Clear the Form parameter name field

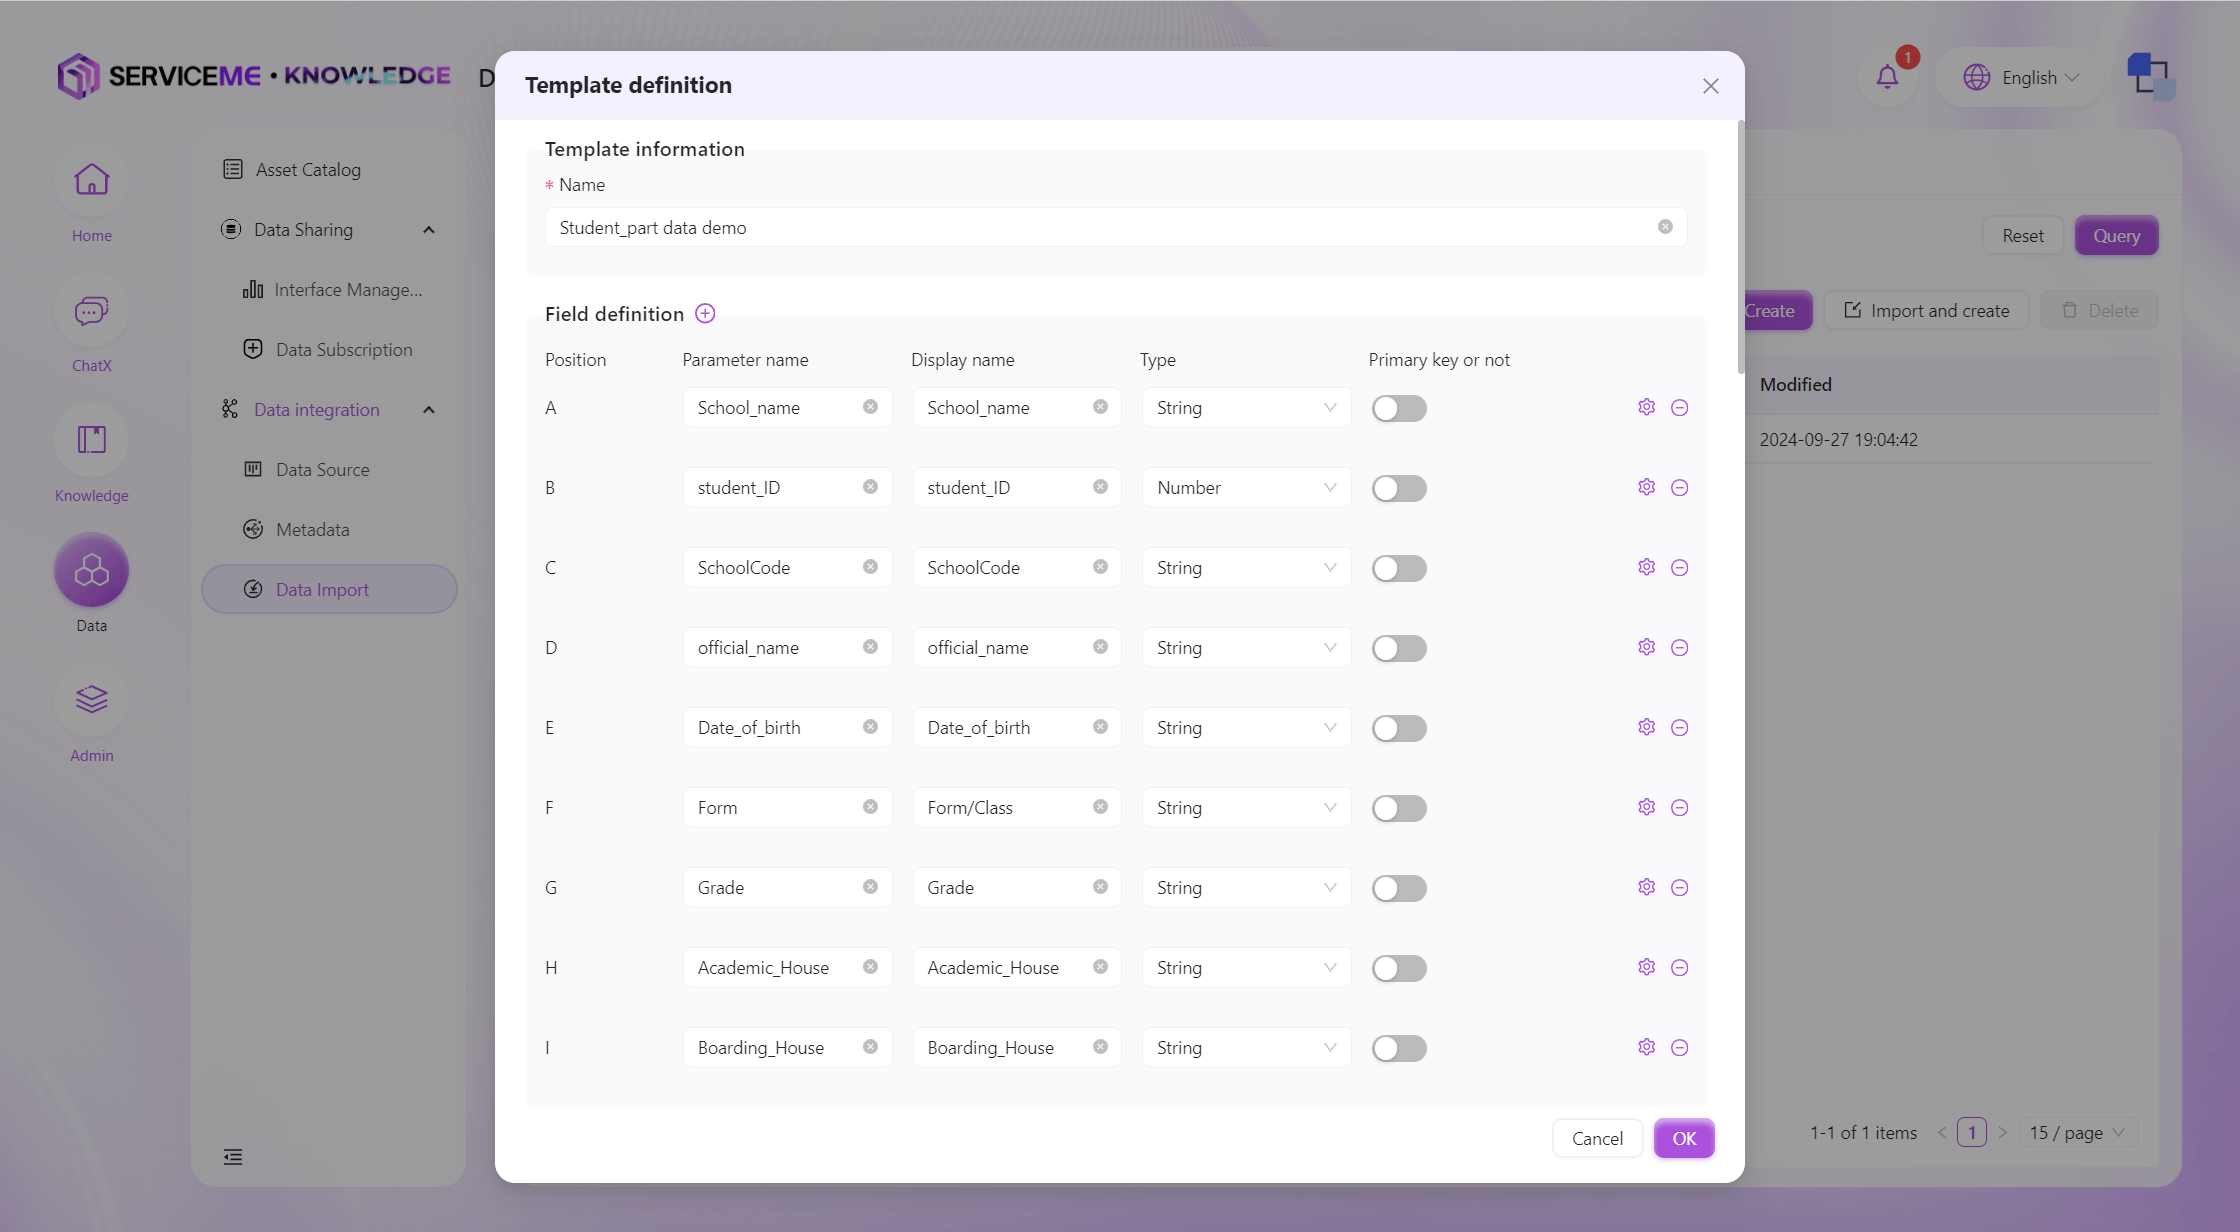(870, 807)
